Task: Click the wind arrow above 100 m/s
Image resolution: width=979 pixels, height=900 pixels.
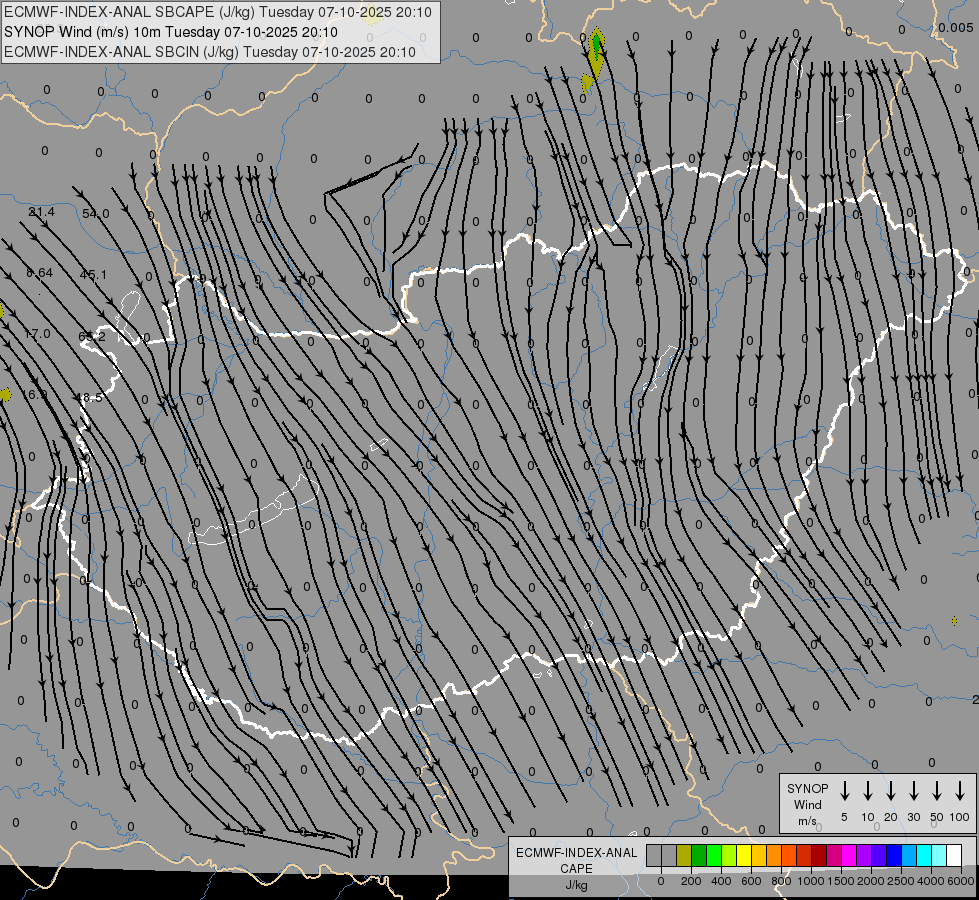Action: click(x=960, y=790)
